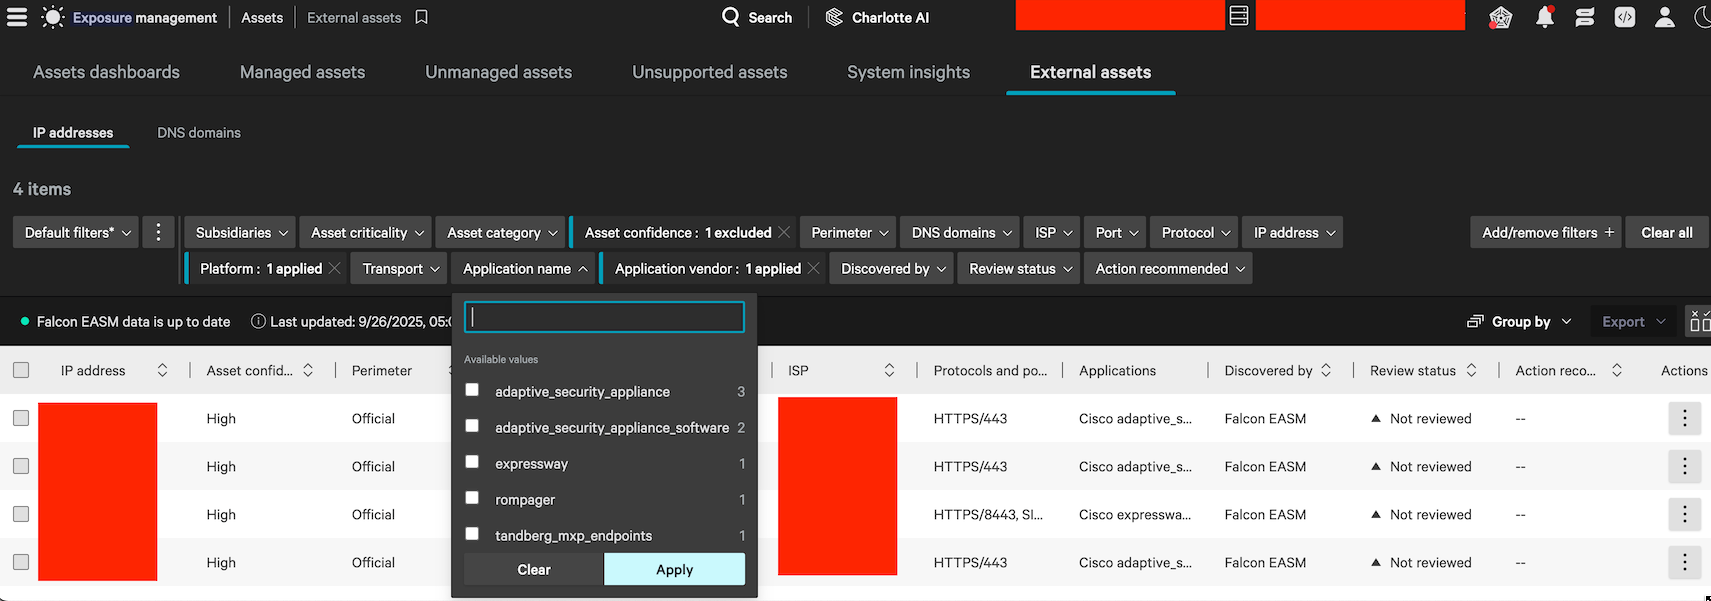Image resolution: width=1711 pixels, height=601 pixels.
Task: Click Add/remove filters
Action: [1546, 232]
